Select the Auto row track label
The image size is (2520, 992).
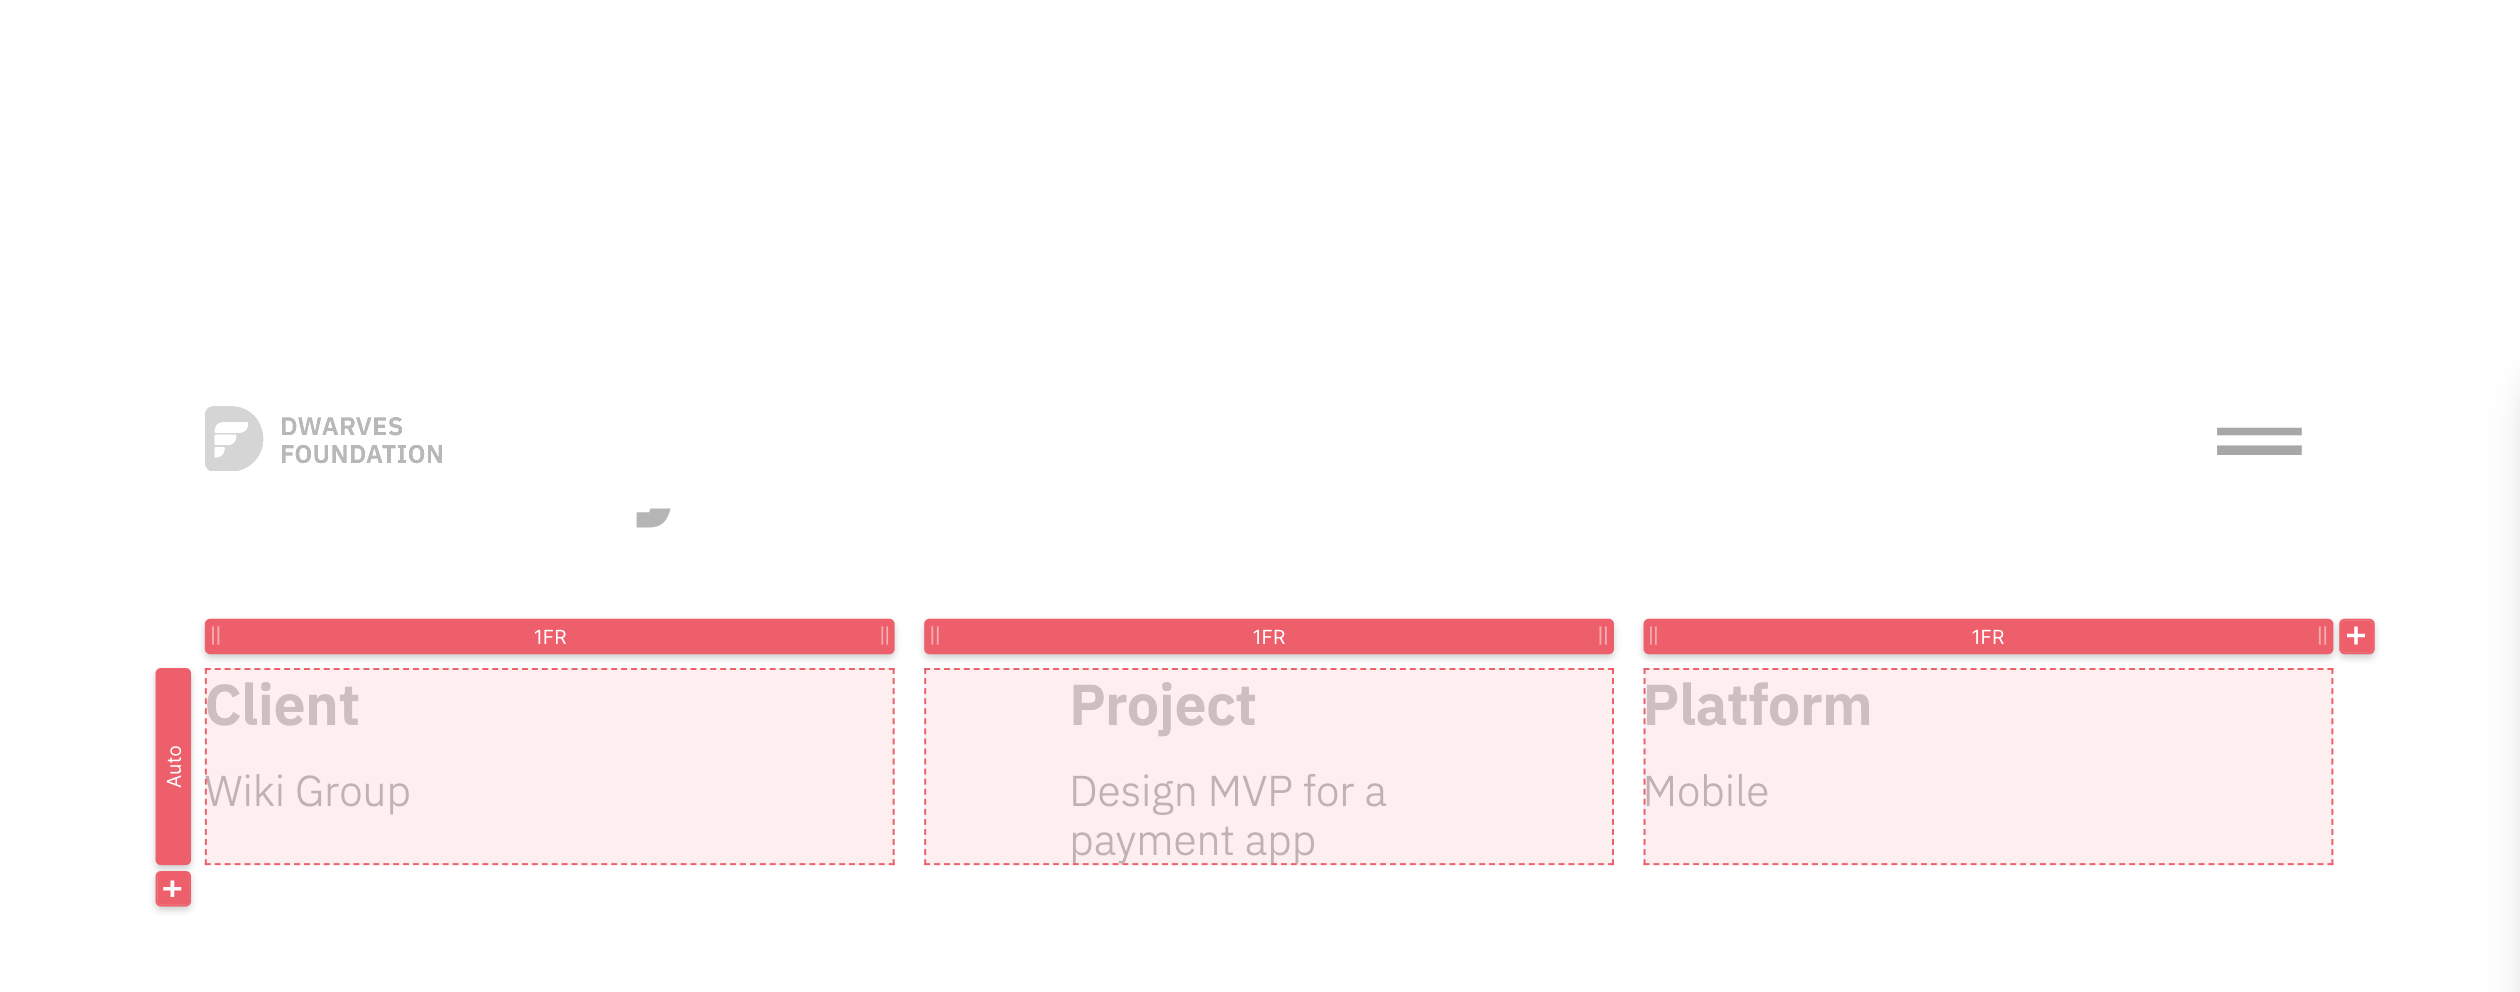pyautogui.click(x=173, y=766)
